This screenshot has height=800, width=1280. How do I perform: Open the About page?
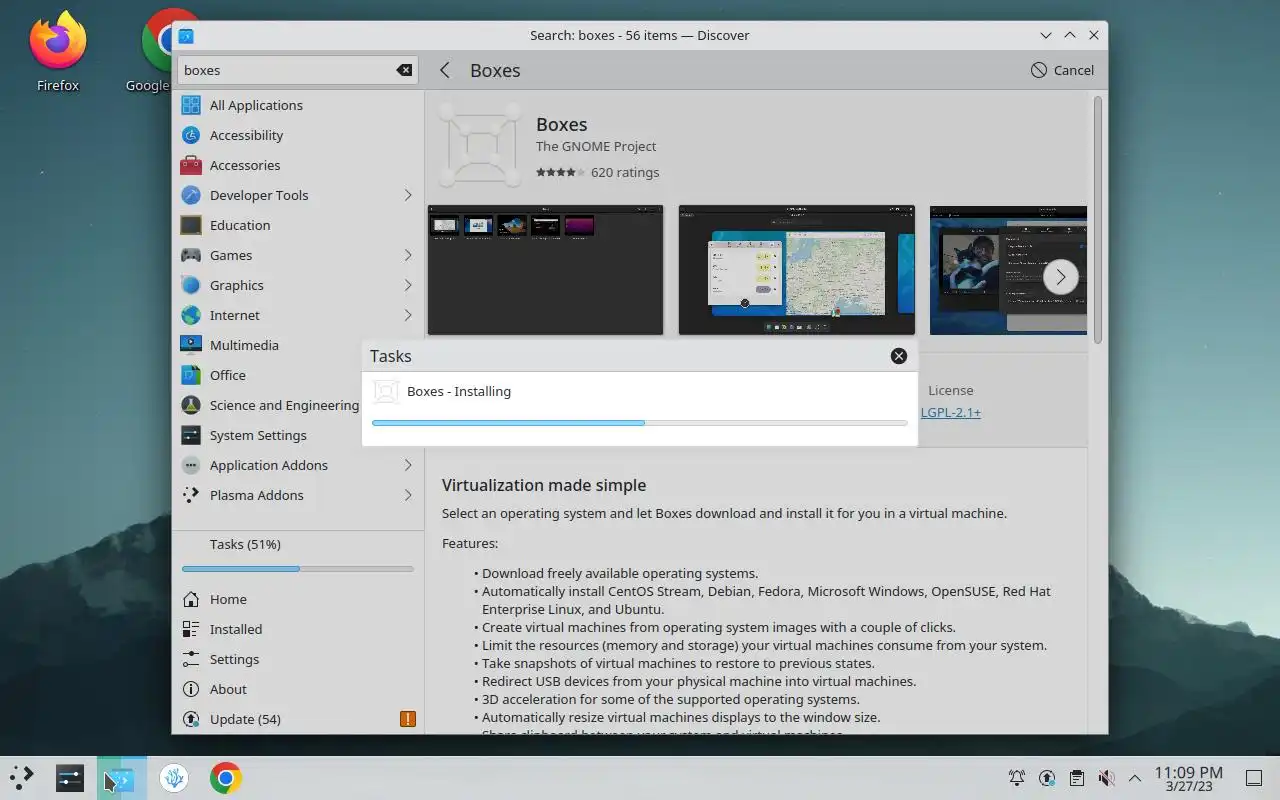coord(298,689)
